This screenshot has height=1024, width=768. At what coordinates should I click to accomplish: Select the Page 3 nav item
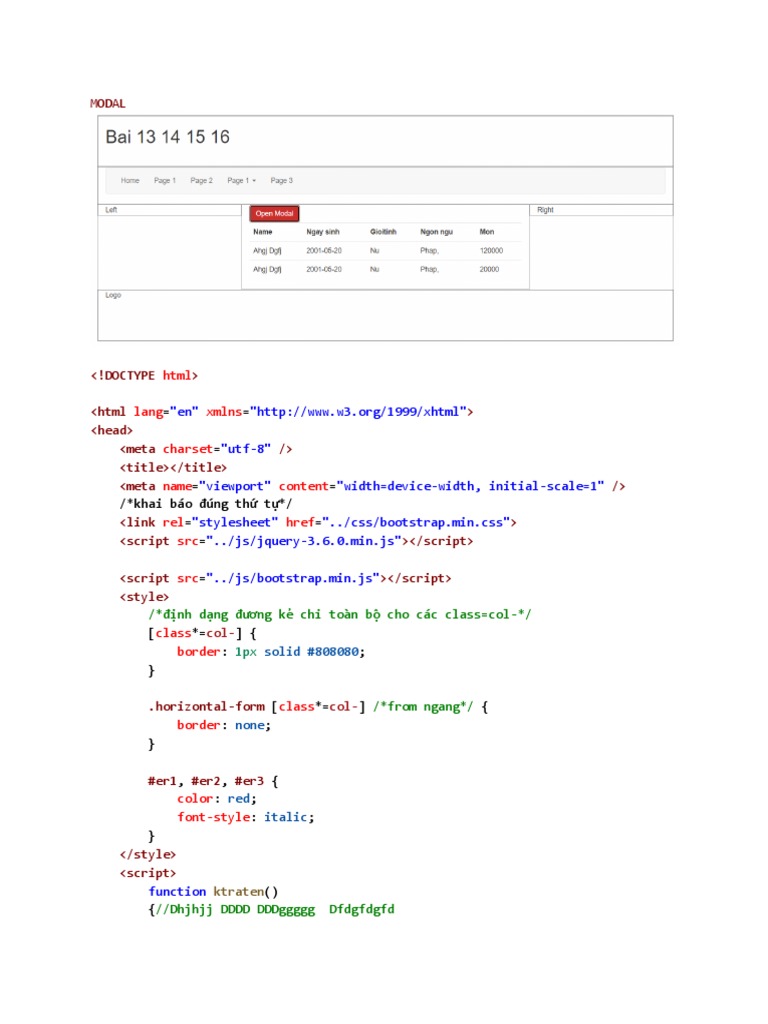pyautogui.click(x=281, y=180)
